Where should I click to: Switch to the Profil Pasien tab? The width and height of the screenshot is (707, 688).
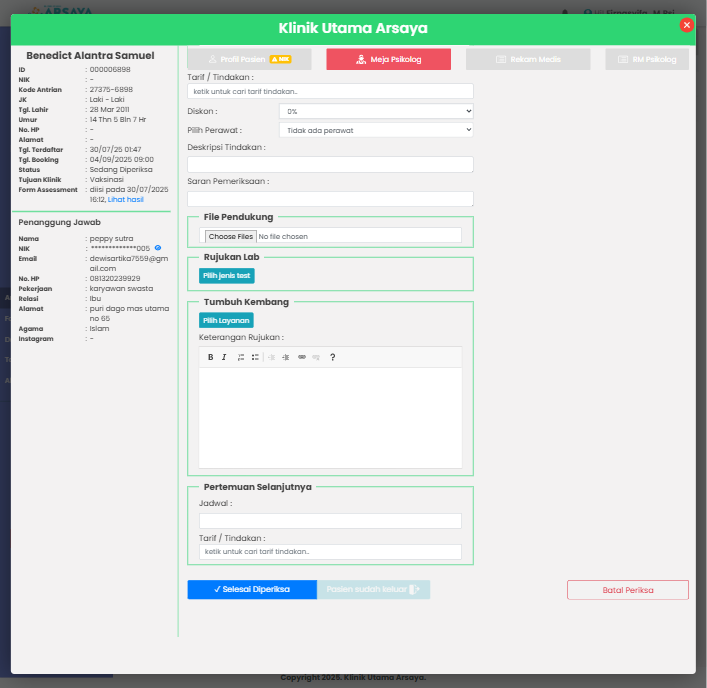point(249,59)
